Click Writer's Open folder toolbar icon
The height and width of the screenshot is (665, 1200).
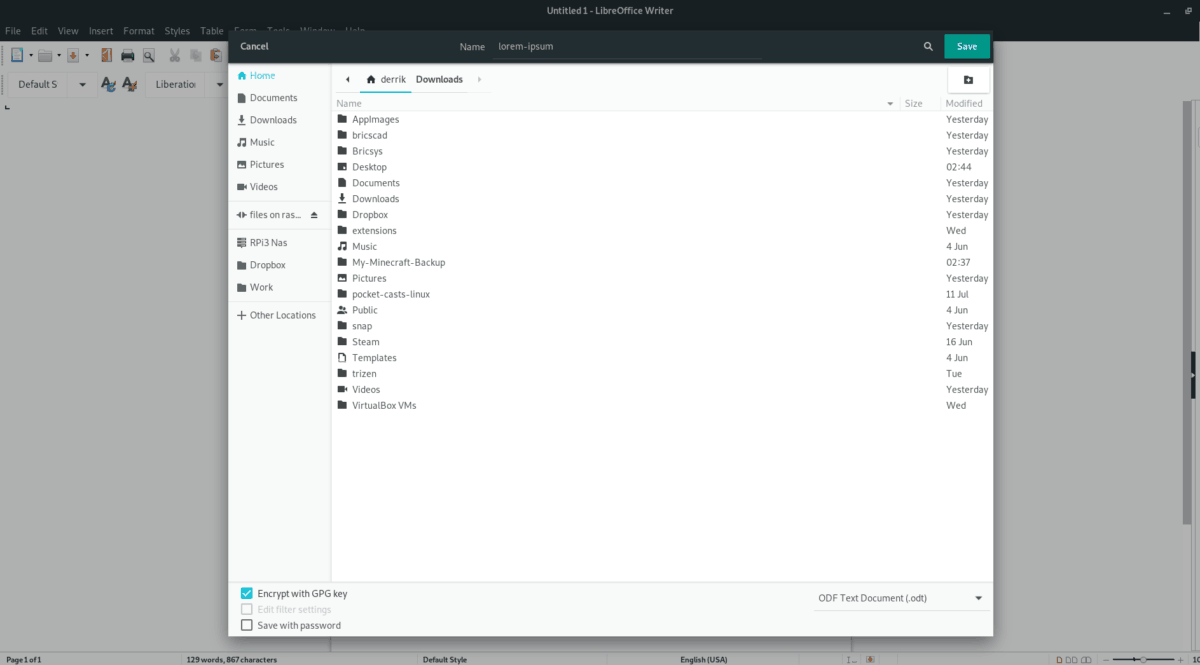(45, 55)
